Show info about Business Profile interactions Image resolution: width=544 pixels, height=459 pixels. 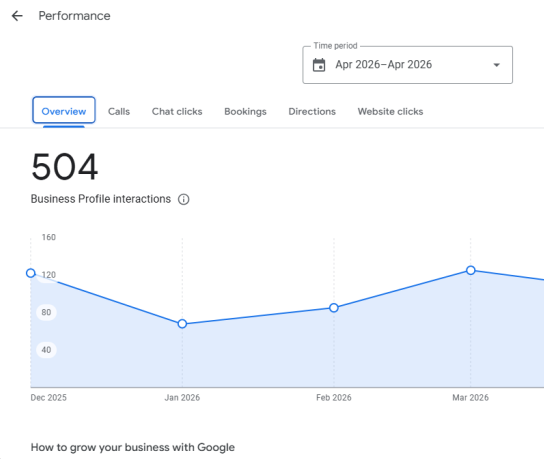pyautogui.click(x=184, y=199)
